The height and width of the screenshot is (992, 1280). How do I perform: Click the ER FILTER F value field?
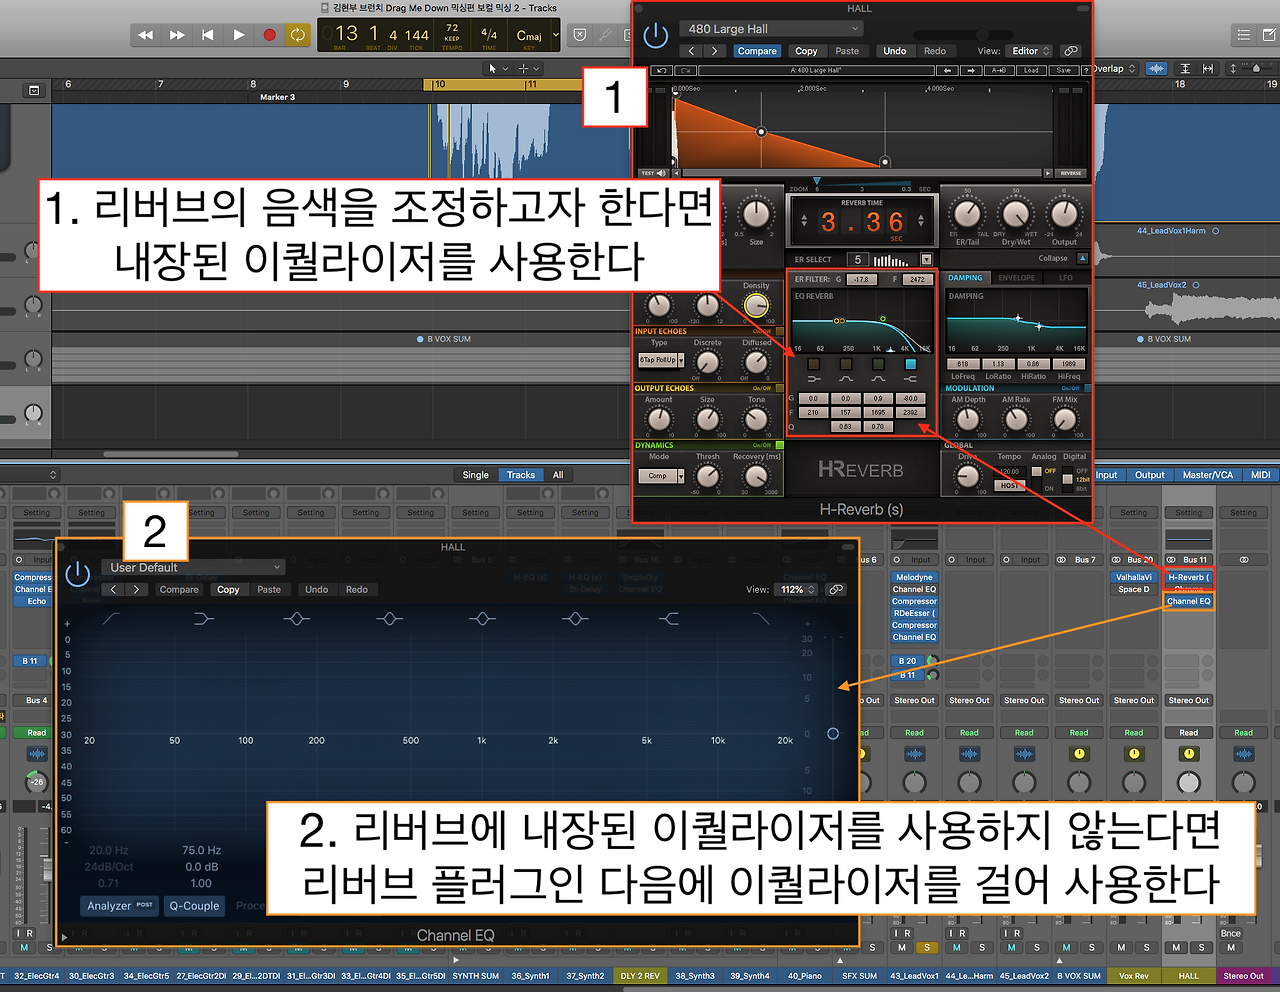[917, 279]
